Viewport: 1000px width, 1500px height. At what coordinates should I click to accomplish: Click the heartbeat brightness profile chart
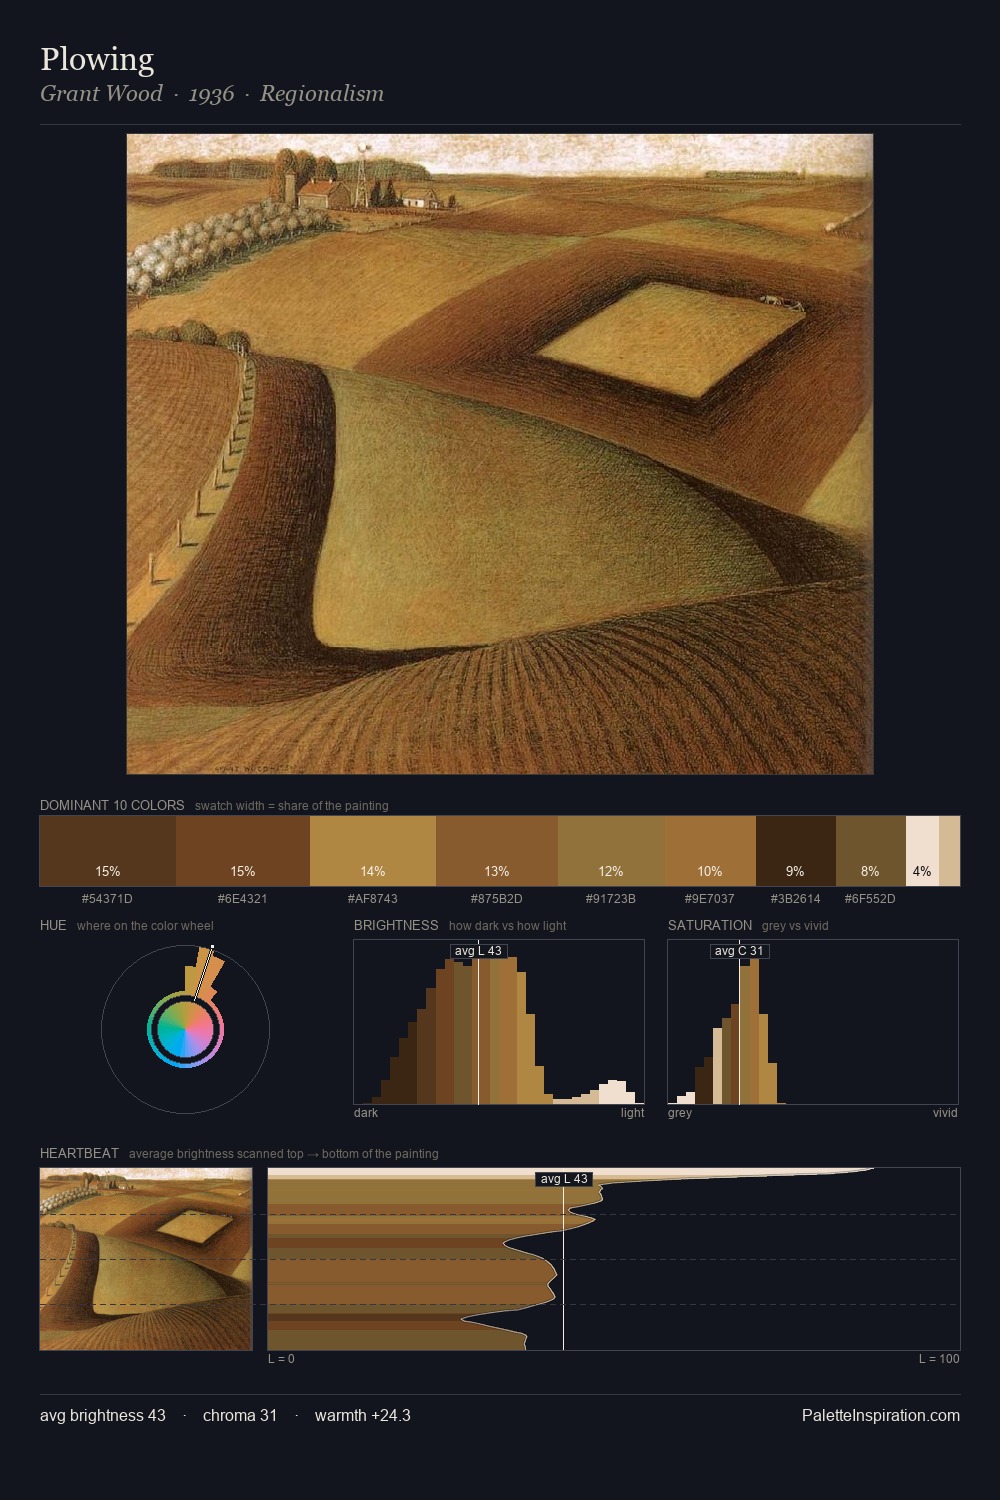coord(614,1259)
